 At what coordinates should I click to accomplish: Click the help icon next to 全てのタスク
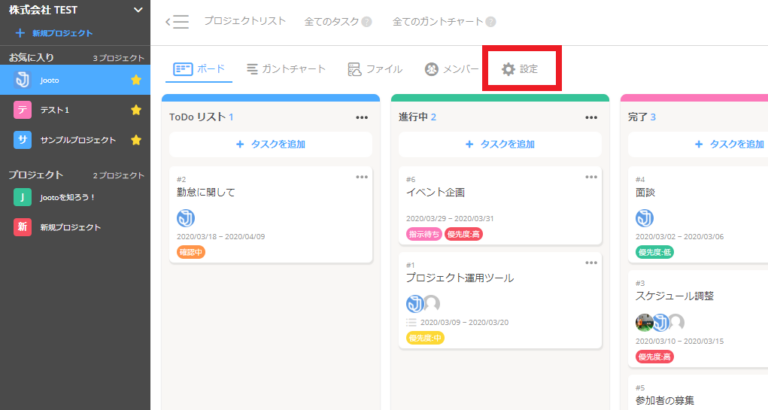366,22
